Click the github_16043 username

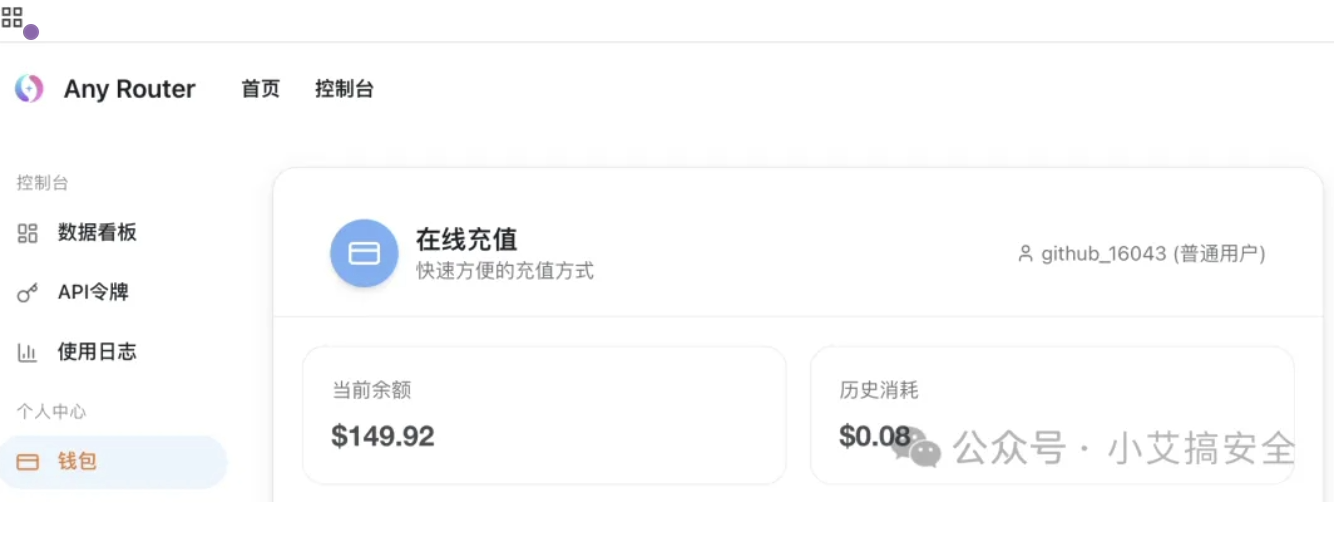click(x=1103, y=254)
